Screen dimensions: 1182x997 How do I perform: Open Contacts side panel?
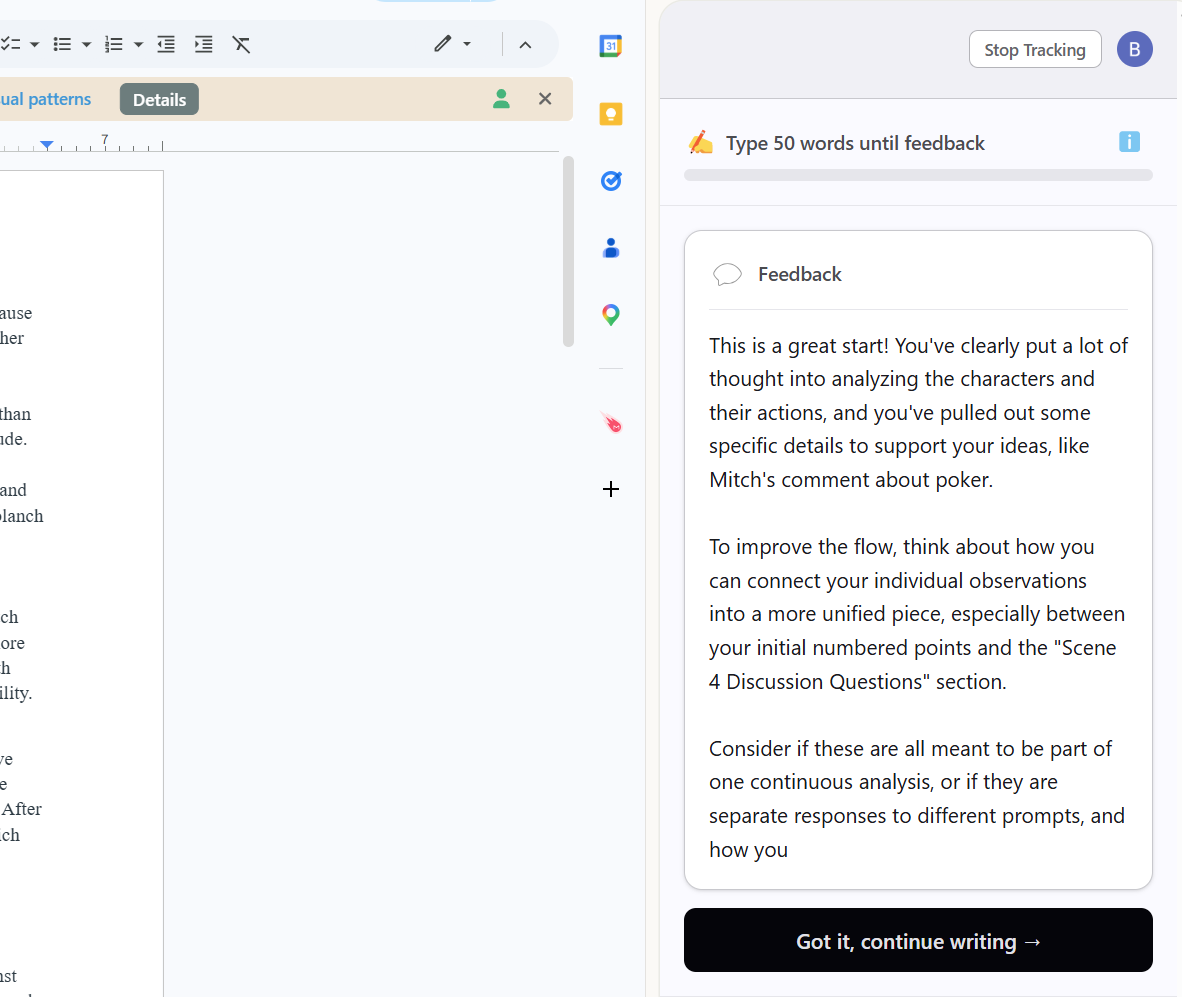(611, 248)
